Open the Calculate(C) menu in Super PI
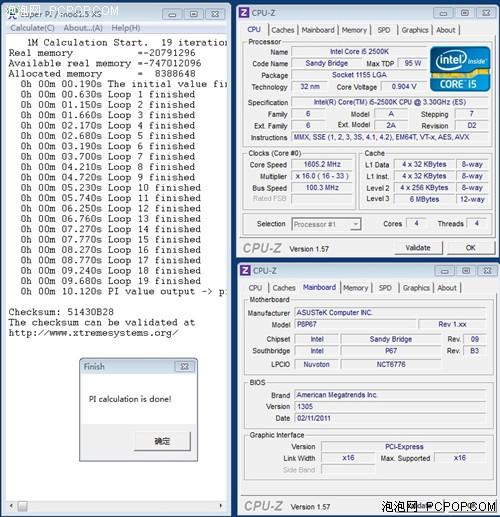 click(x=32, y=28)
